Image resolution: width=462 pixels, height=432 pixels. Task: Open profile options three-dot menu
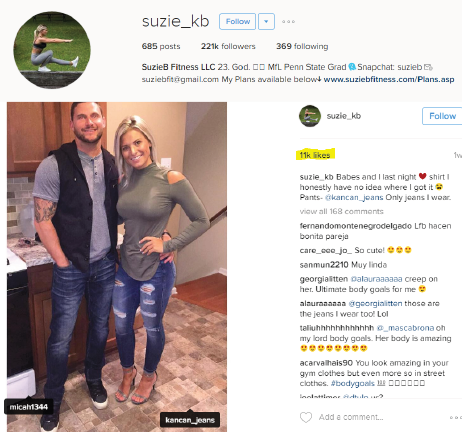click(x=288, y=22)
